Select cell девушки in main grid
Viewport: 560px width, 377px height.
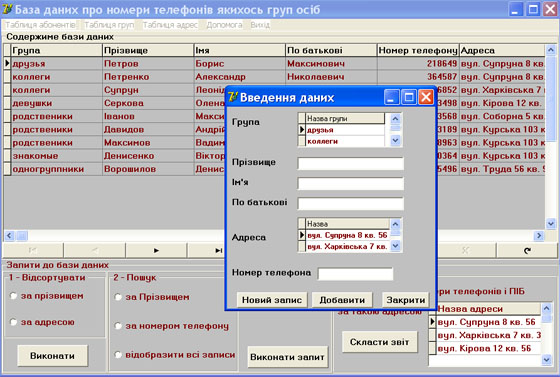[56, 103]
